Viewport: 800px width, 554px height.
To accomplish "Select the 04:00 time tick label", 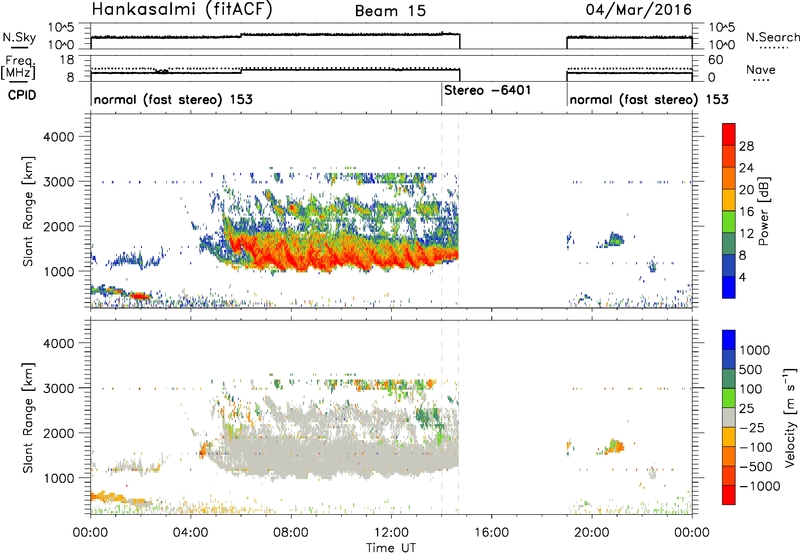I will 190,533.
